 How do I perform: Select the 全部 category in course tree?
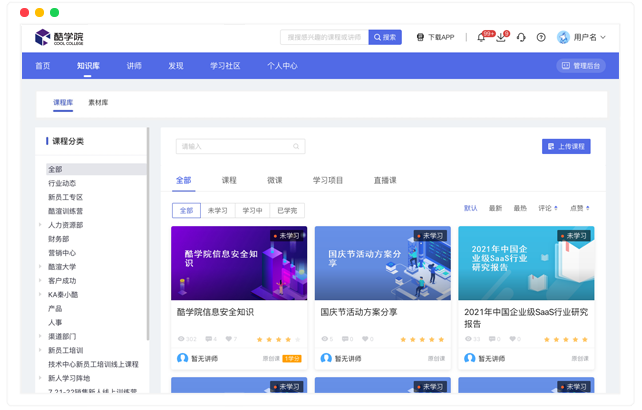pyautogui.click(x=96, y=169)
